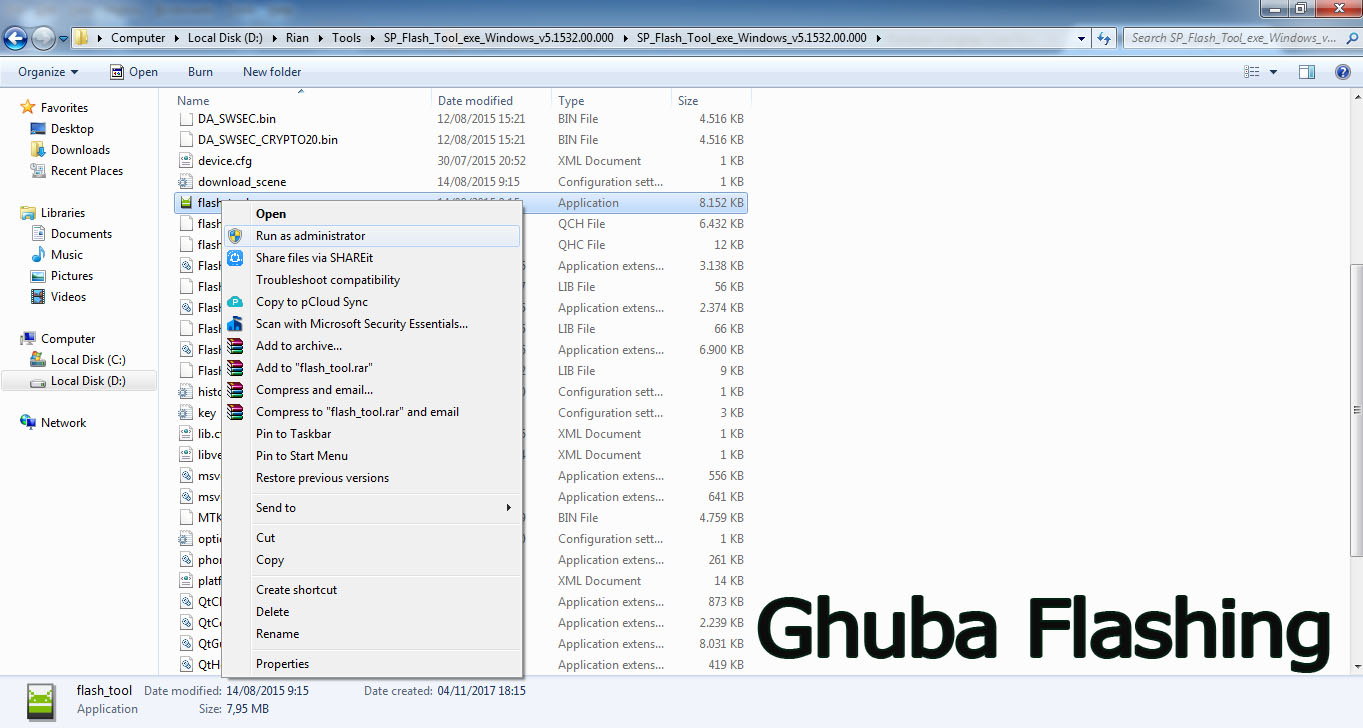Choose Rename in the context menu
This screenshot has width=1363, height=728.
click(277, 633)
